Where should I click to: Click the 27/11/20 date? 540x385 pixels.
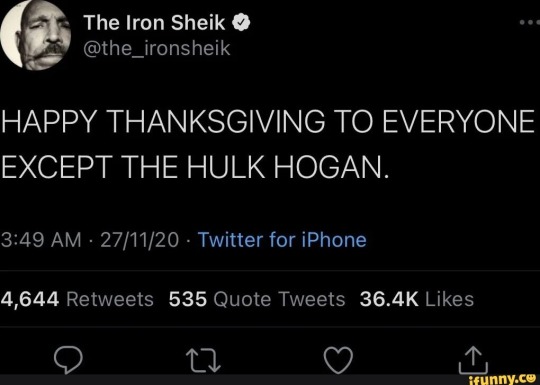click(x=139, y=240)
